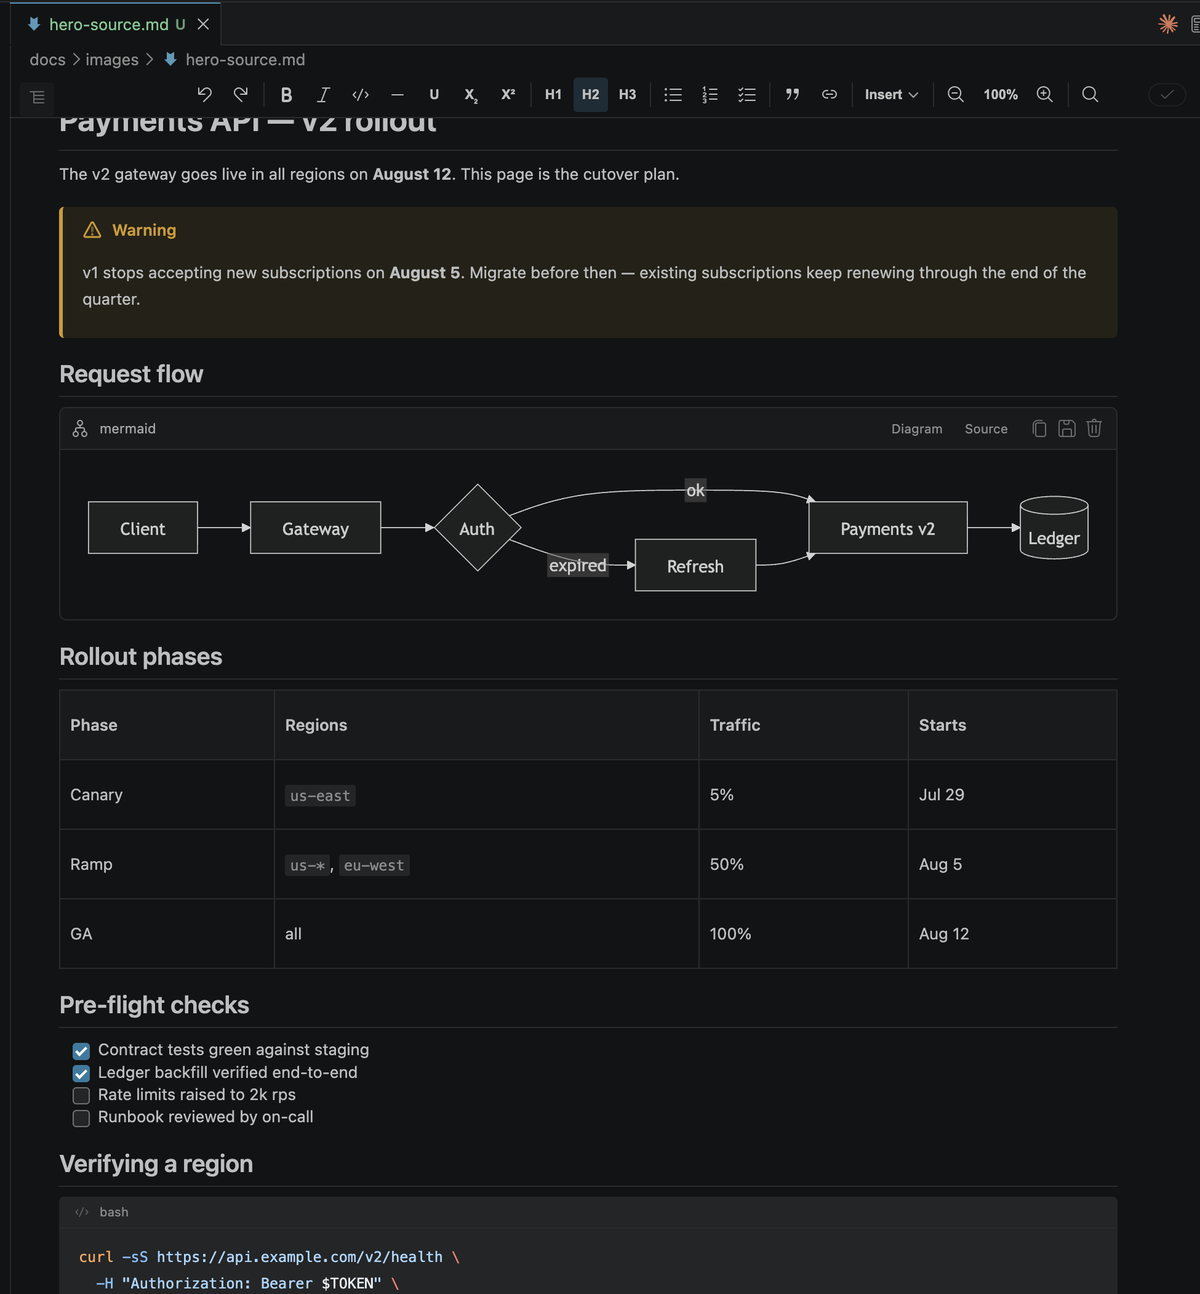This screenshot has width=1200, height=1294.
Task: Toggle Bold formatting
Action: click(x=286, y=94)
